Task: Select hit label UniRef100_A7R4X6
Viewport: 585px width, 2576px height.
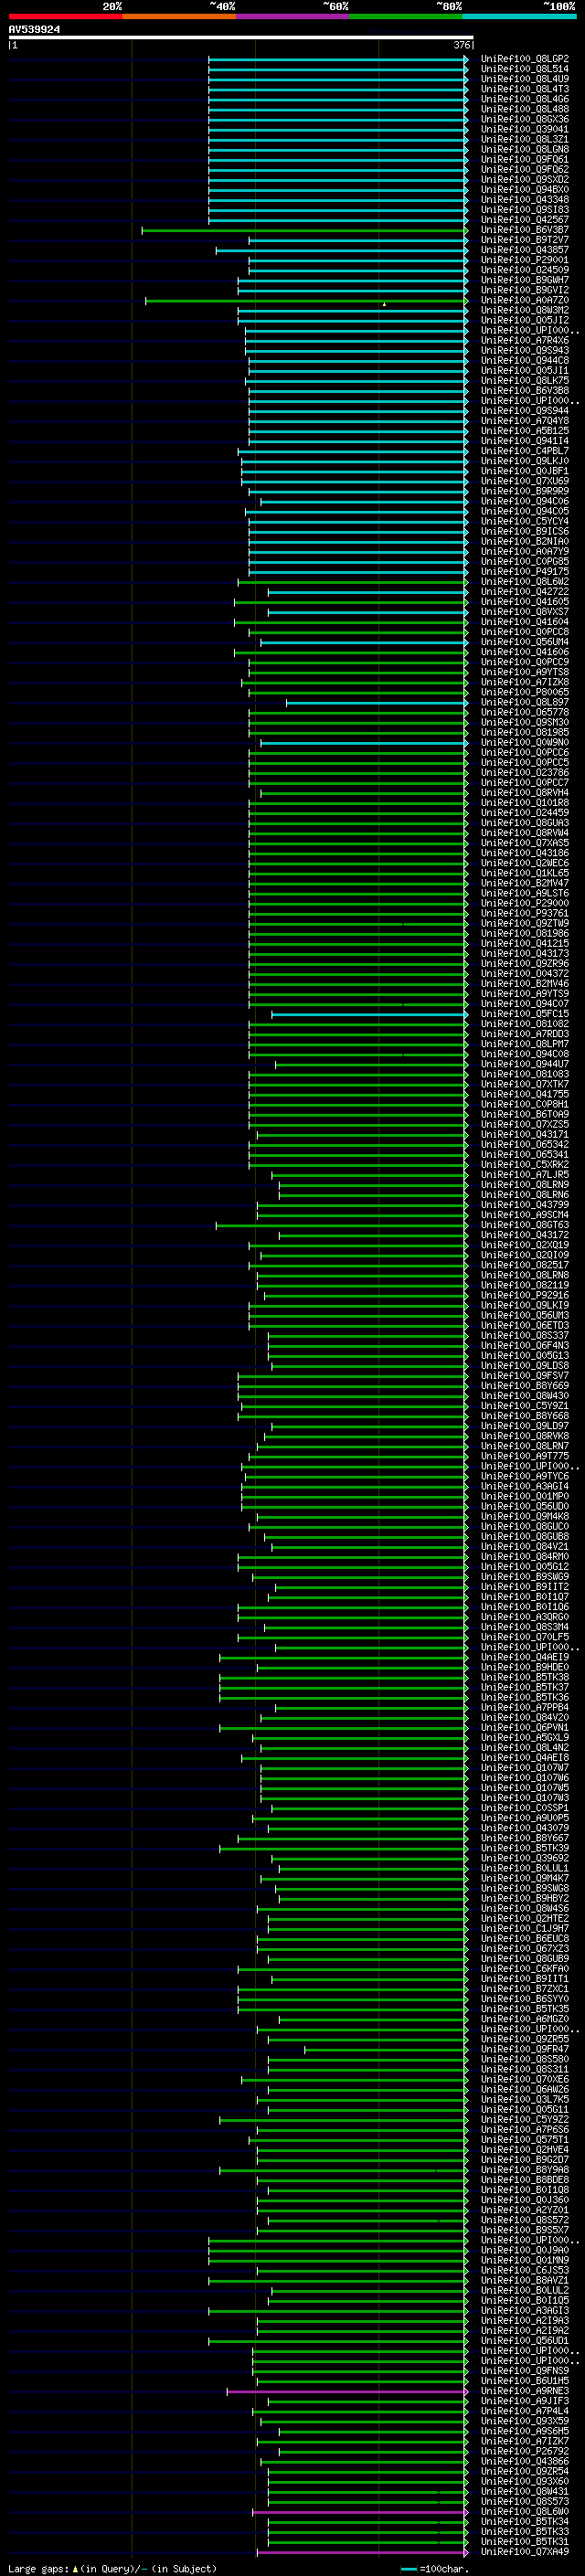Action: pos(524,340)
